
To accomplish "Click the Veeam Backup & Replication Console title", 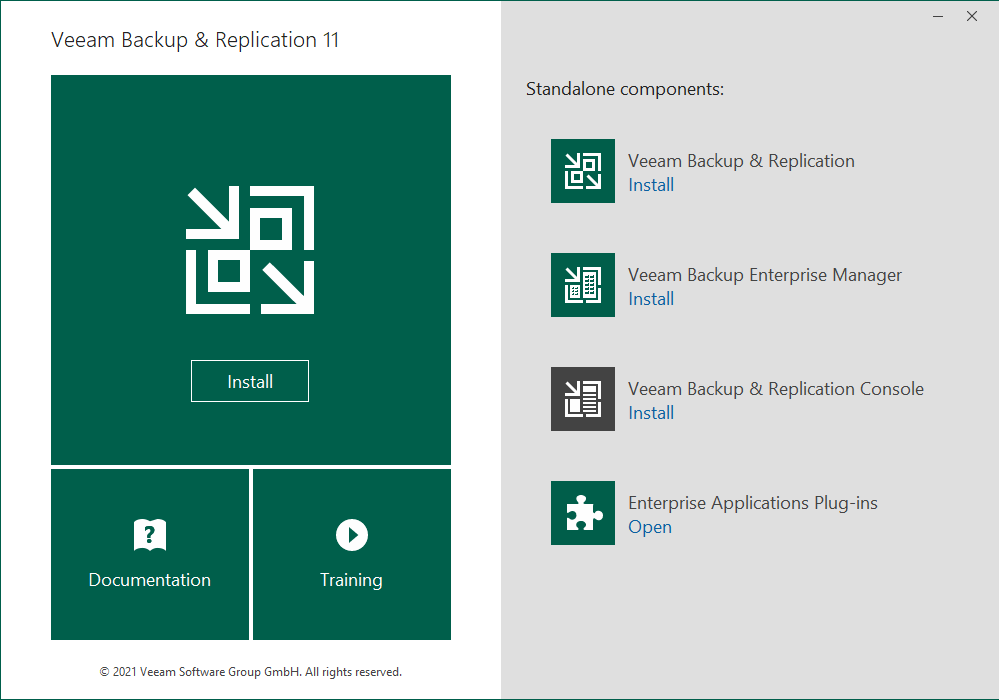I will 776,389.
